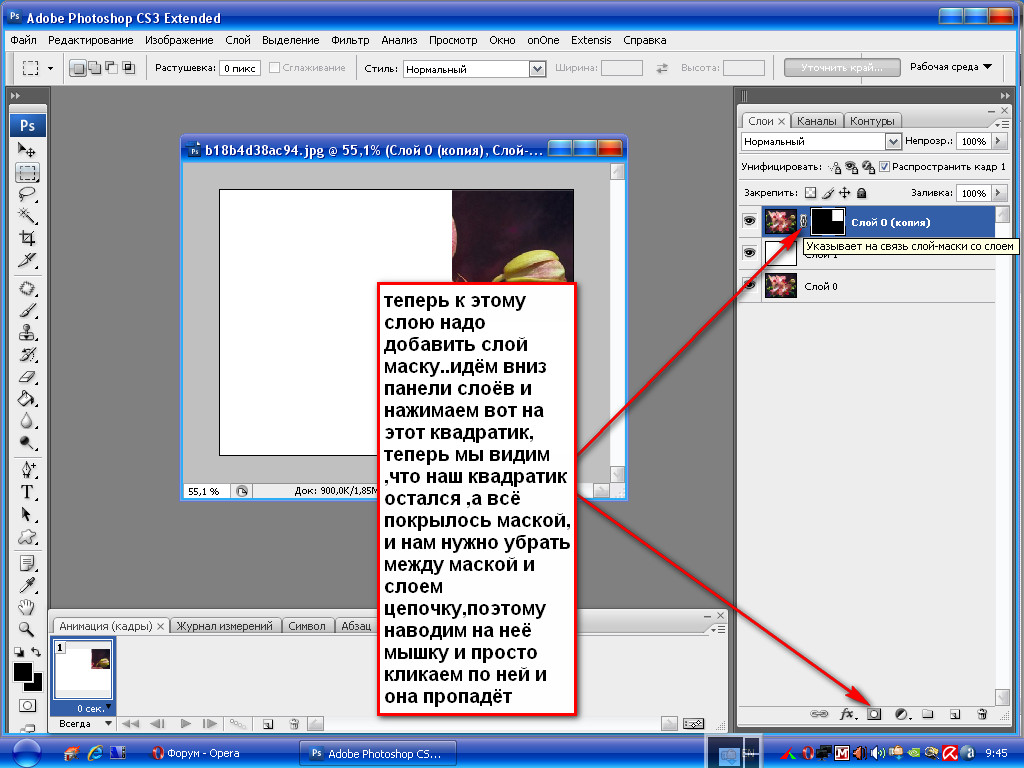Image resolution: width=1024 pixels, height=768 pixels.
Task: Select the Eyedropper tool
Action: [27, 585]
